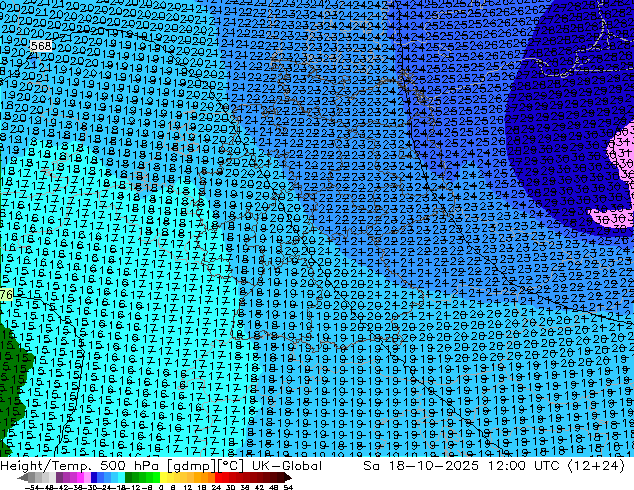The height and width of the screenshot is (490, 634).
Task: Click the UTC label
Action: point(548,466)
